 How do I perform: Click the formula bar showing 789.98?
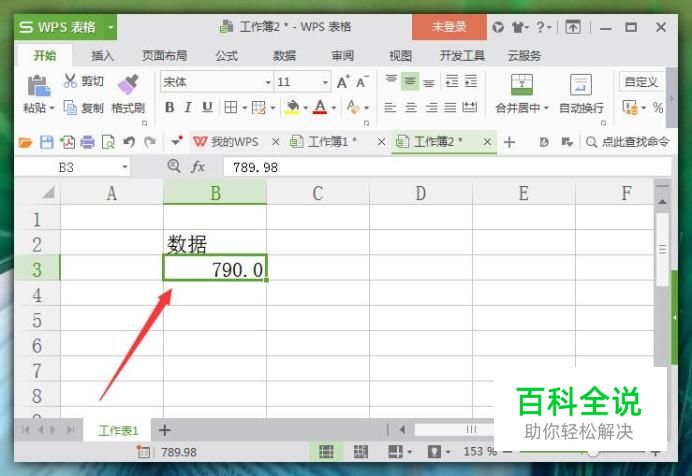click(447, 167)
